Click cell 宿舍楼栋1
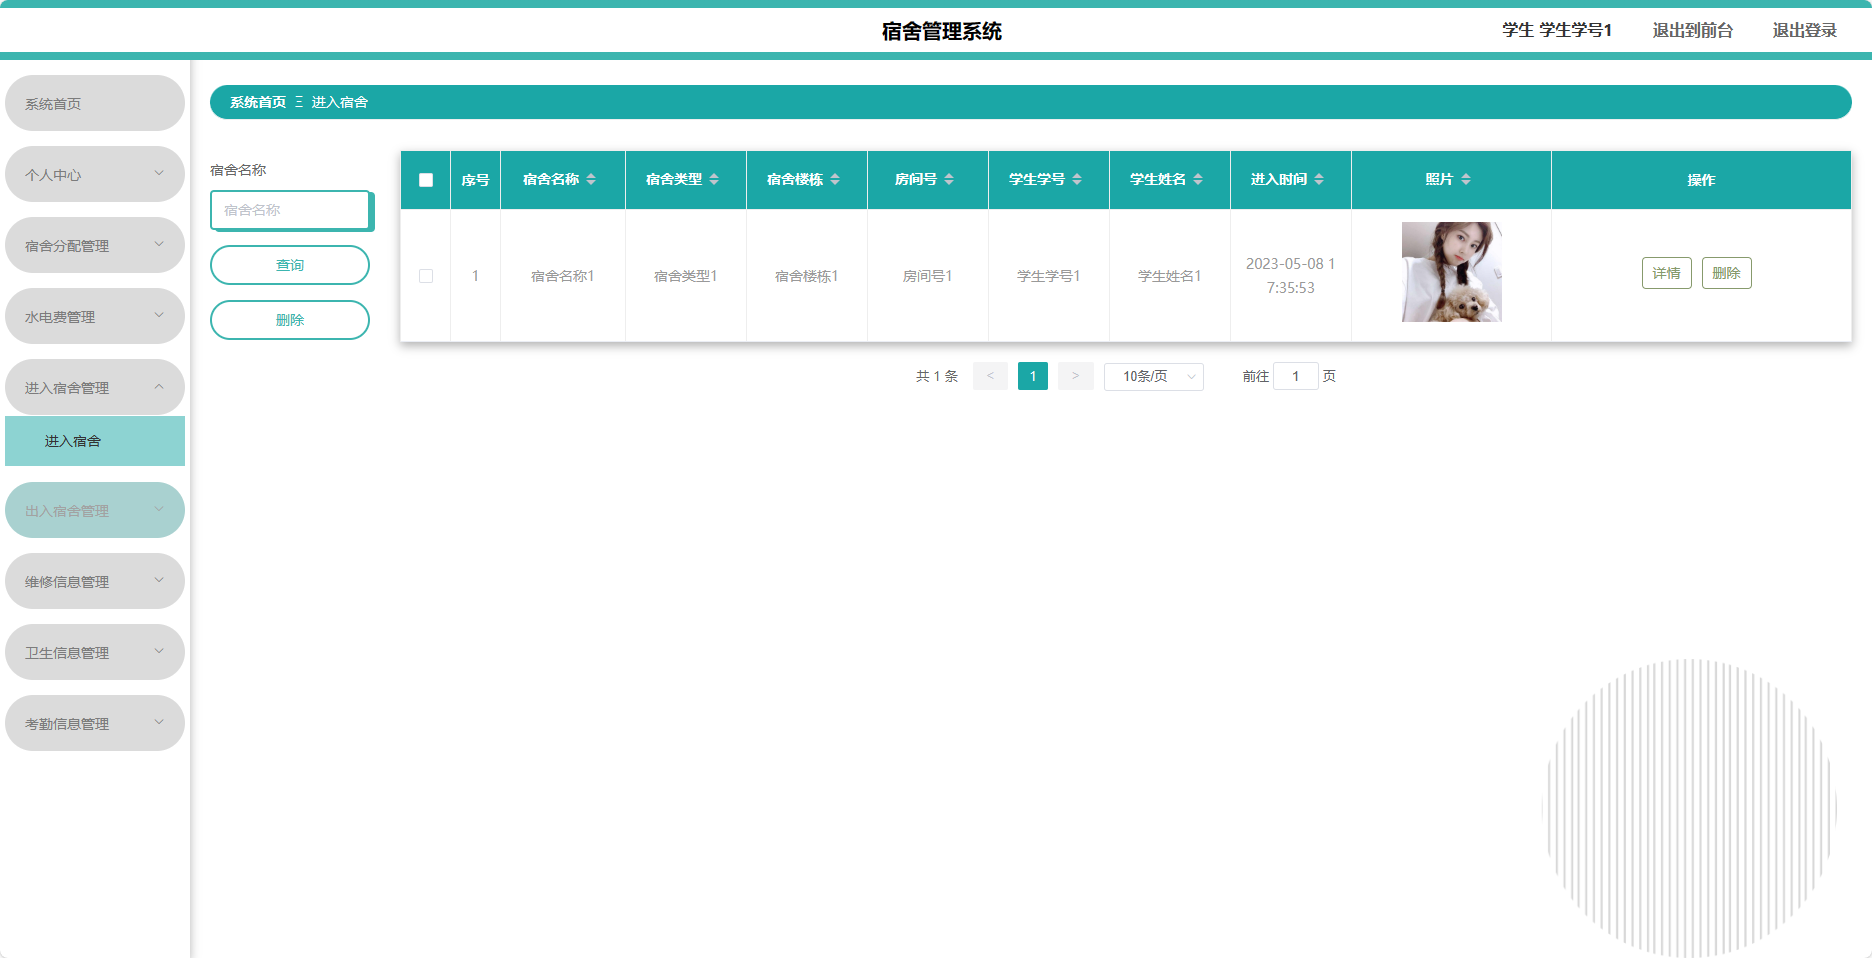This screenshot has height=958, width=1872. point(807,276)
